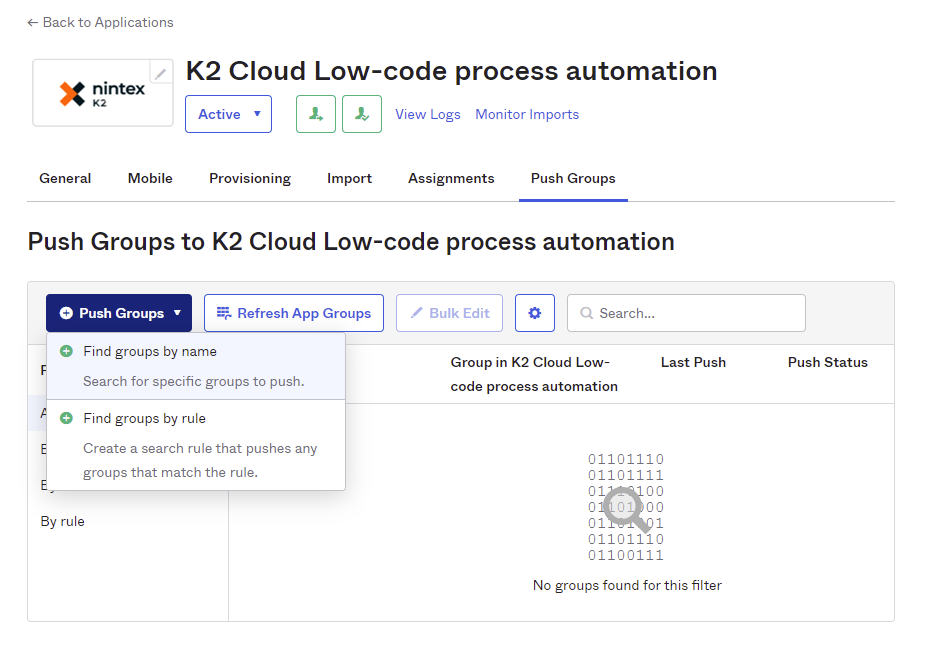This screenshot has height=650, width=927.
Task: Click the assign users person icon button
Action: pyautogui.click(x=315, y=114)
